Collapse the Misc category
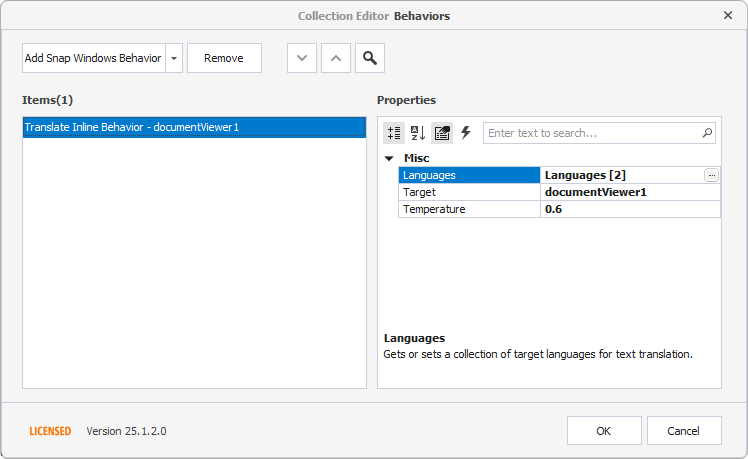 coord(389,158)
